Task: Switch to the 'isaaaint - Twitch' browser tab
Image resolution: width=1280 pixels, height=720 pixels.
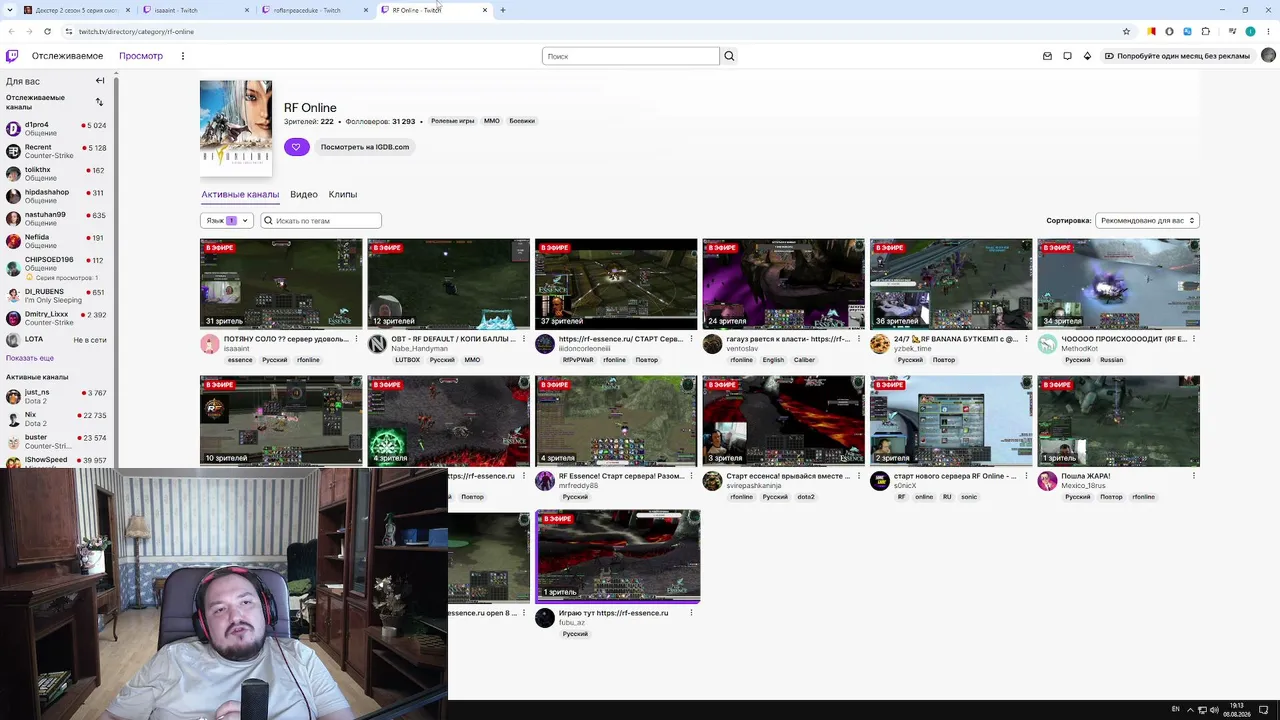Action: click(197, 10)
